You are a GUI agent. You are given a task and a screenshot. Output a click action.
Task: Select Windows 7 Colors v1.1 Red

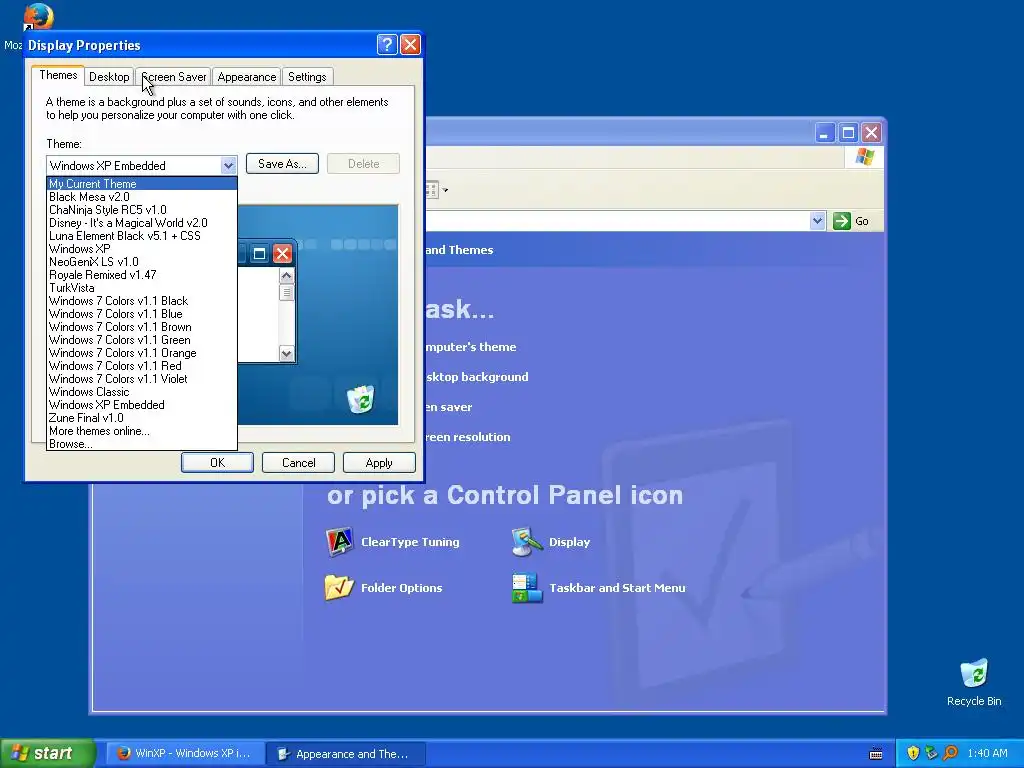coord(142,366)
